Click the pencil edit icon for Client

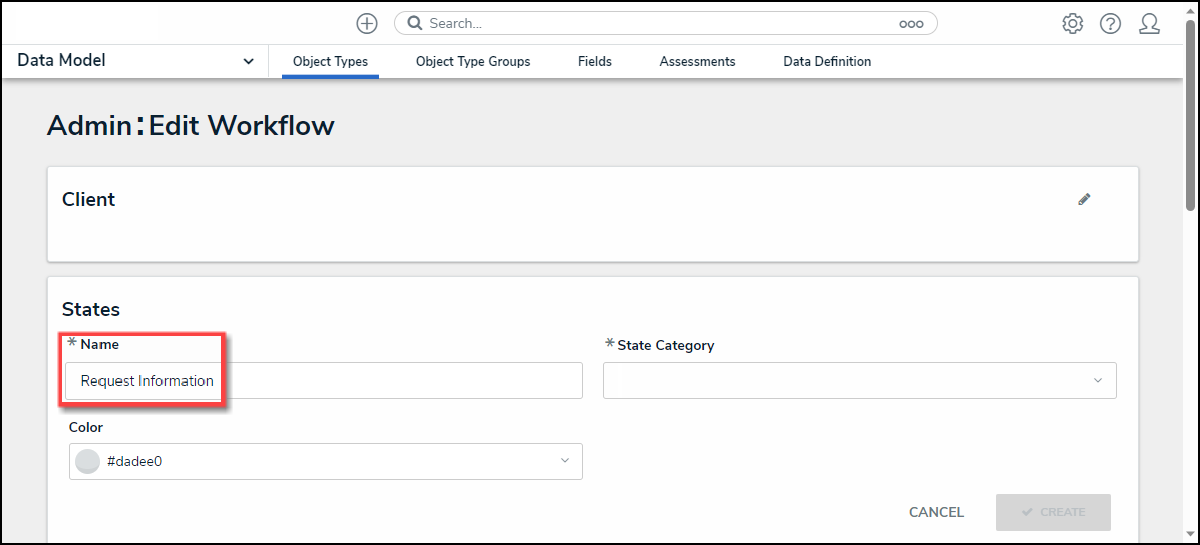(x=1084, y=199)
